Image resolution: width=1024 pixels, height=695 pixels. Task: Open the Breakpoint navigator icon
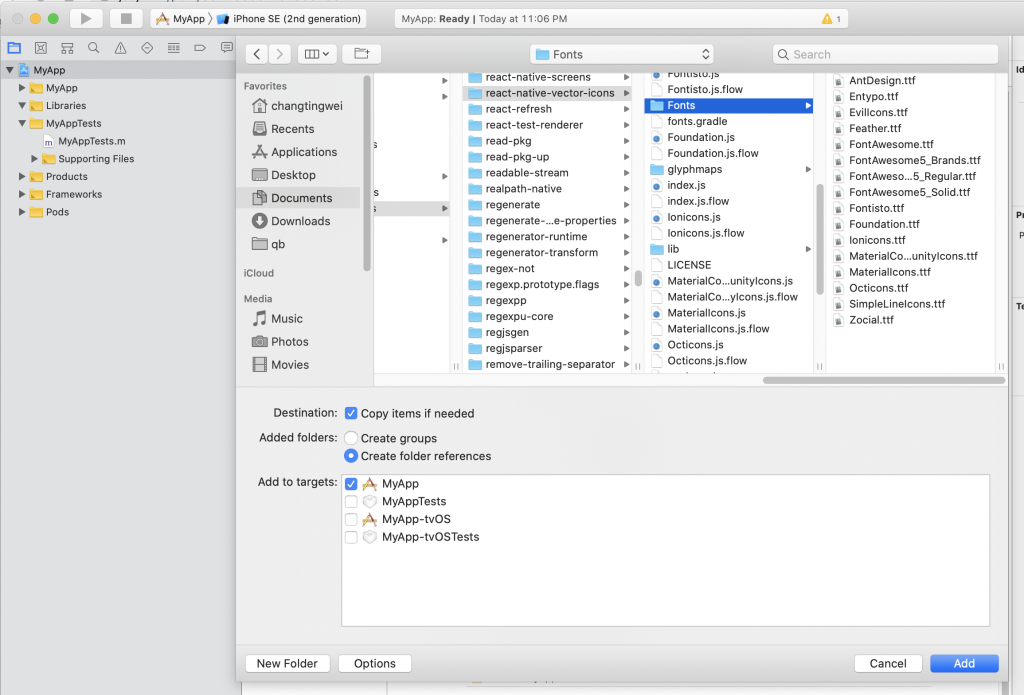(x=200, y=48)
